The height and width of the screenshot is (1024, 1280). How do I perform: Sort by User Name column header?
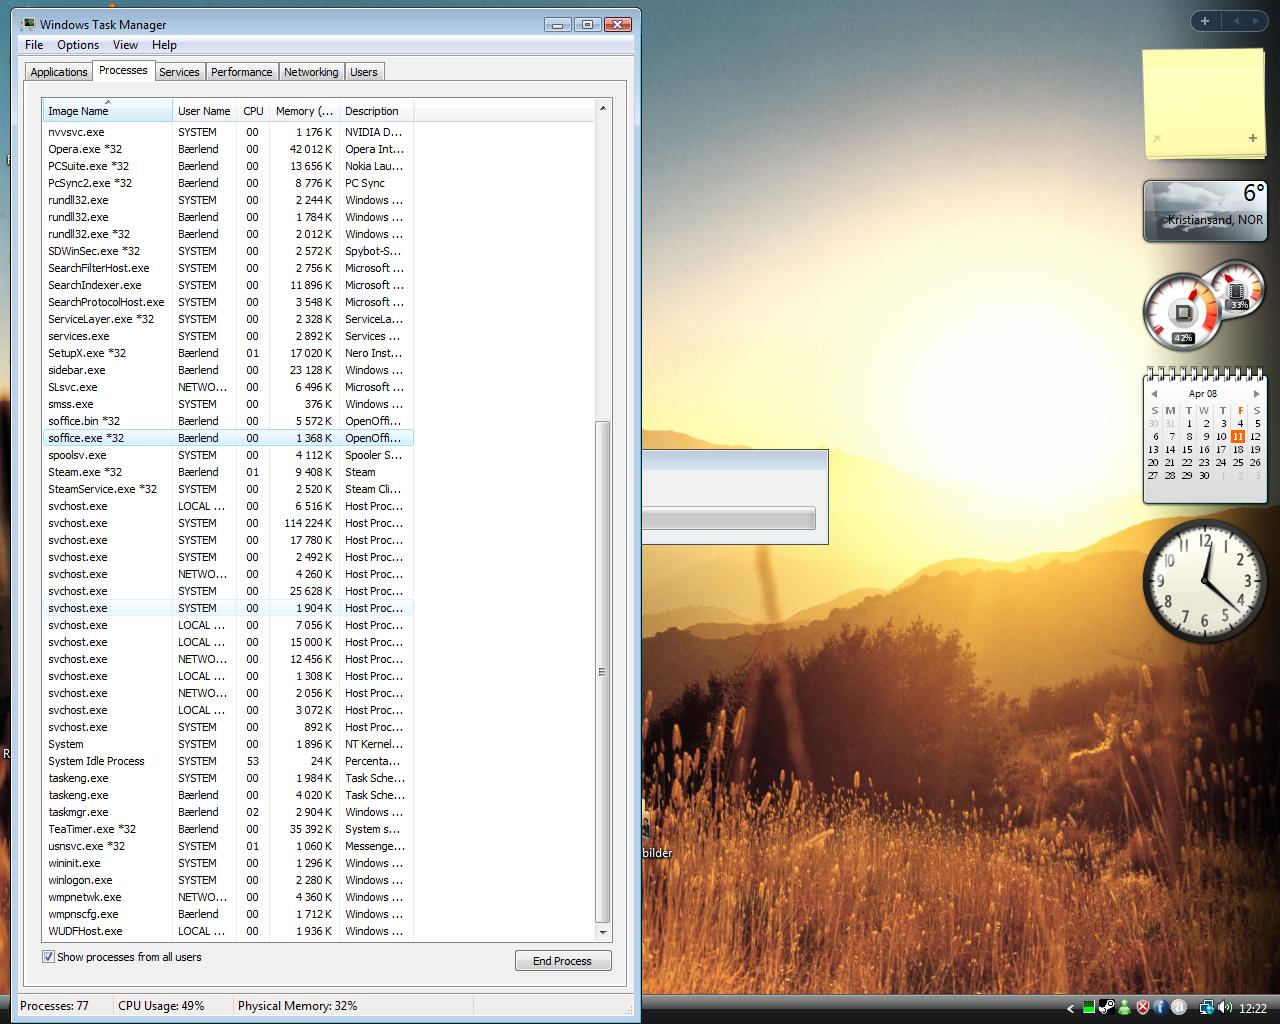pyautogui.click(x=204, y=111)
